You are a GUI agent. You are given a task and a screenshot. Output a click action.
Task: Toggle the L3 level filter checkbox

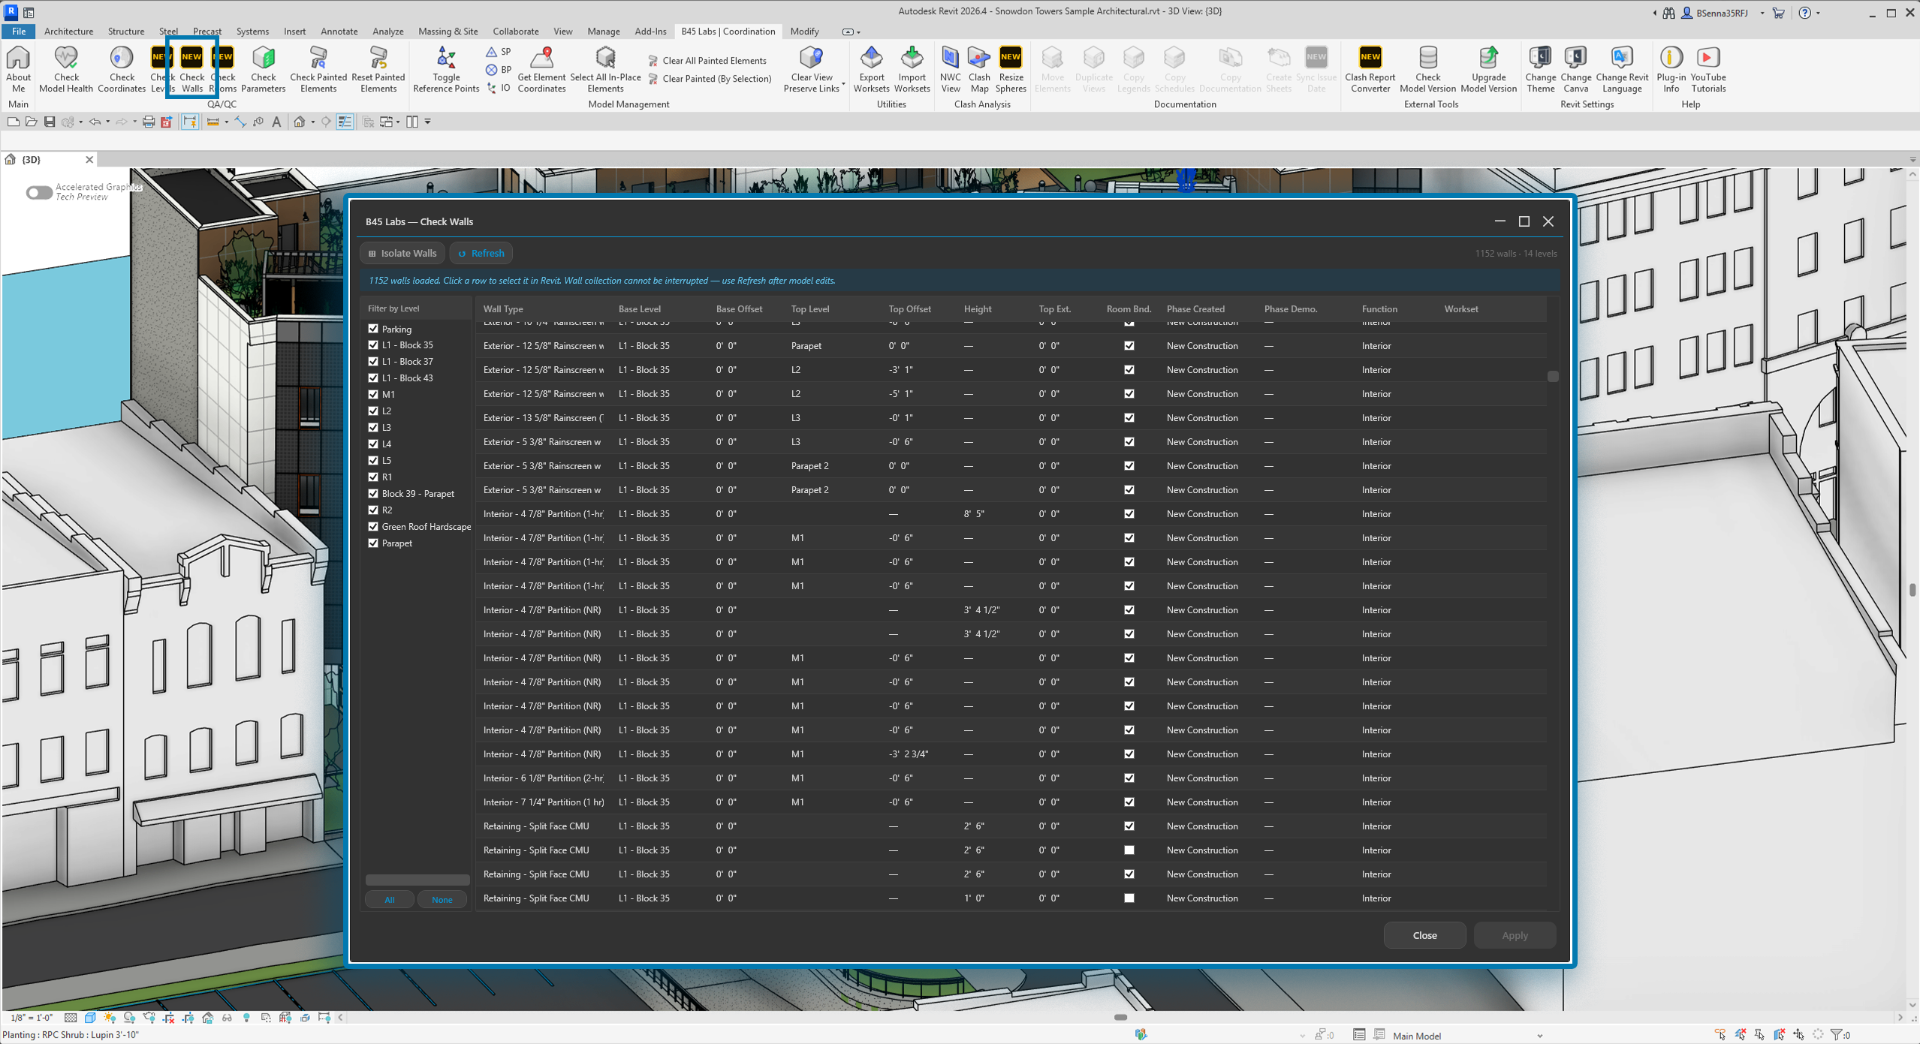tap(373, 427)
